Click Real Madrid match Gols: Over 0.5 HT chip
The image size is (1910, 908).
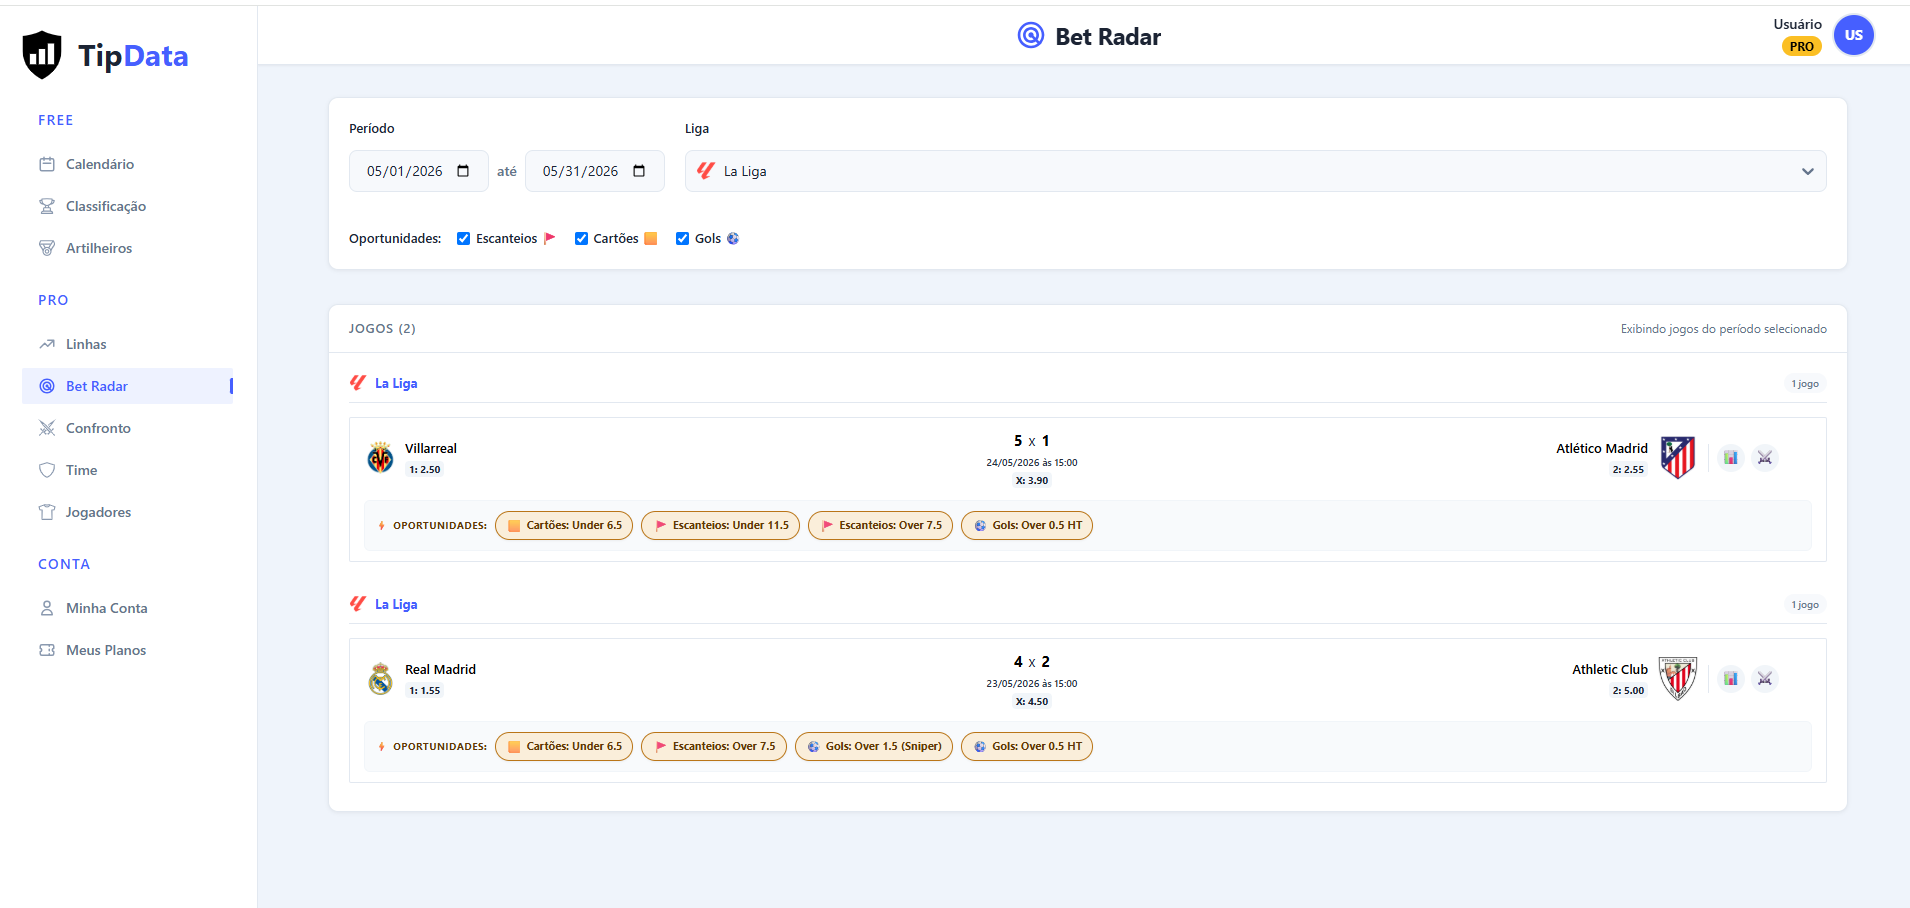click(x=1027, y=746)
